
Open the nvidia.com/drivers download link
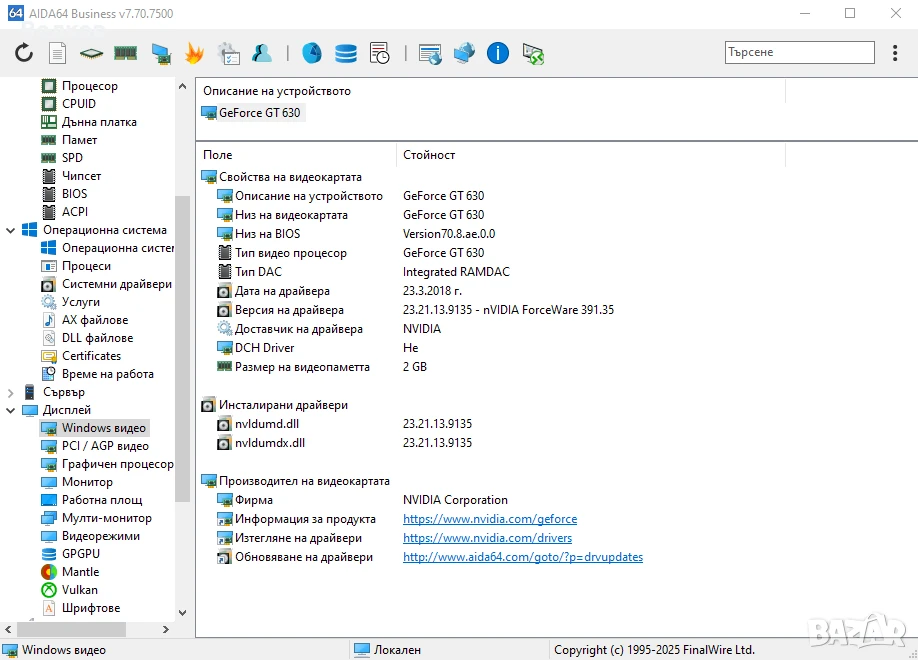coord(487,538)
